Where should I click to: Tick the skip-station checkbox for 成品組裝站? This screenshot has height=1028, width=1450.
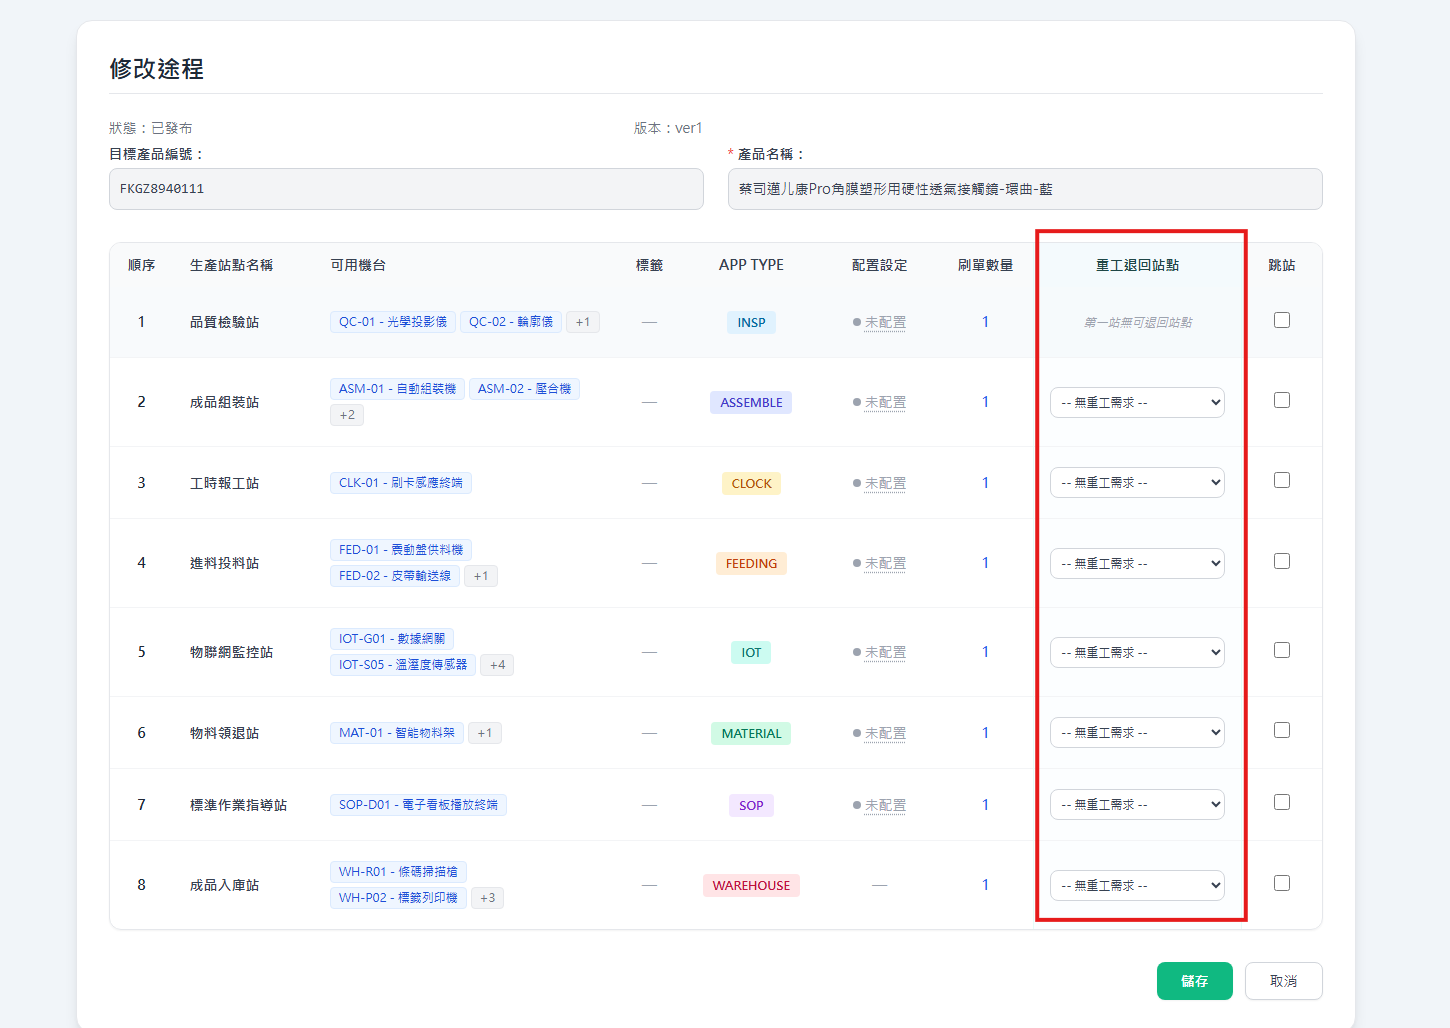pos(1282,400)
